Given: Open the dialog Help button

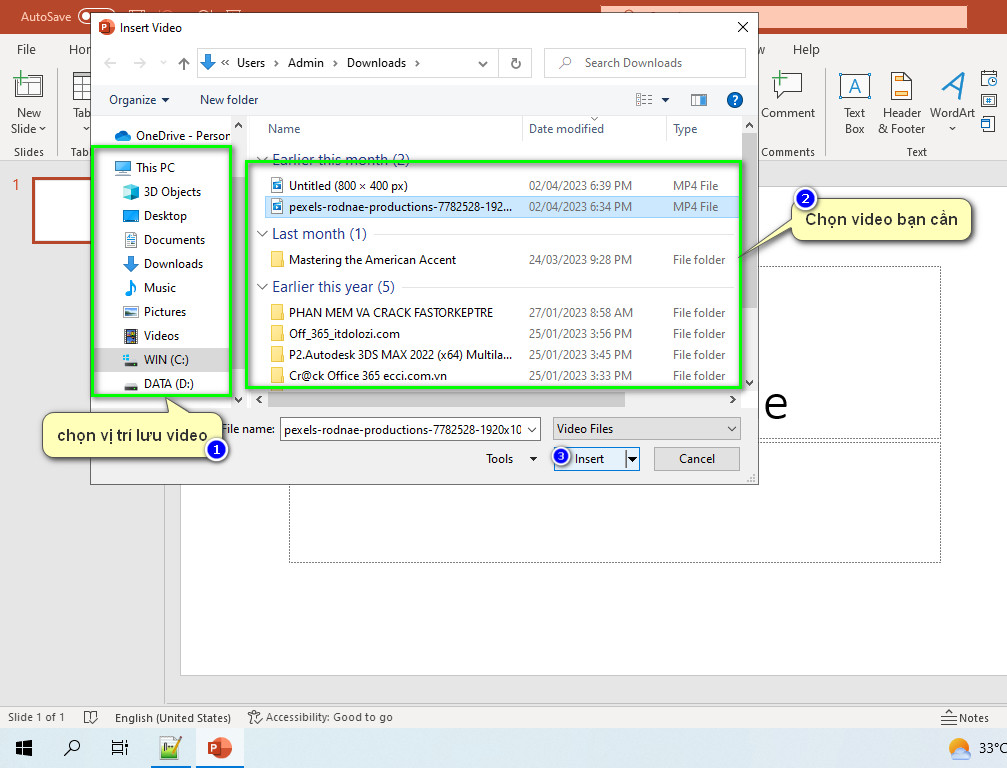Looking at the screenshot, I should 735,100.
